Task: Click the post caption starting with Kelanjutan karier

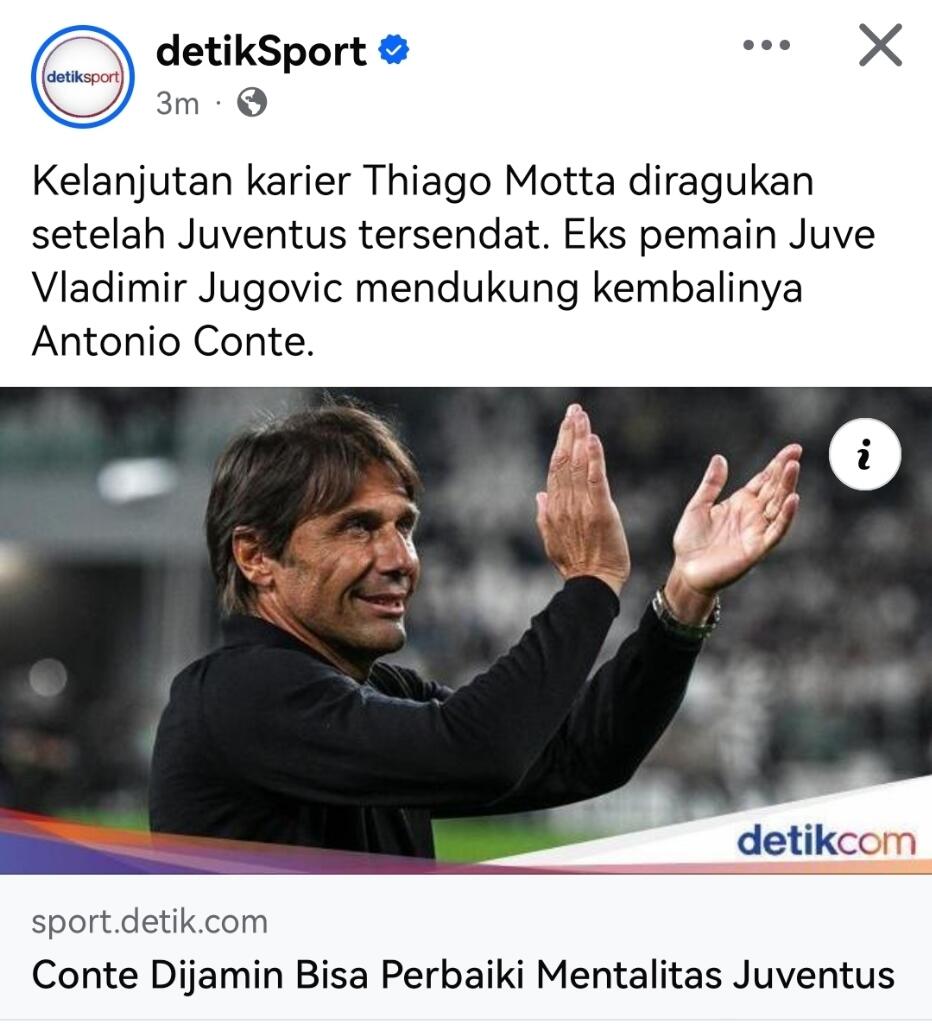Action: coord(453,261)
